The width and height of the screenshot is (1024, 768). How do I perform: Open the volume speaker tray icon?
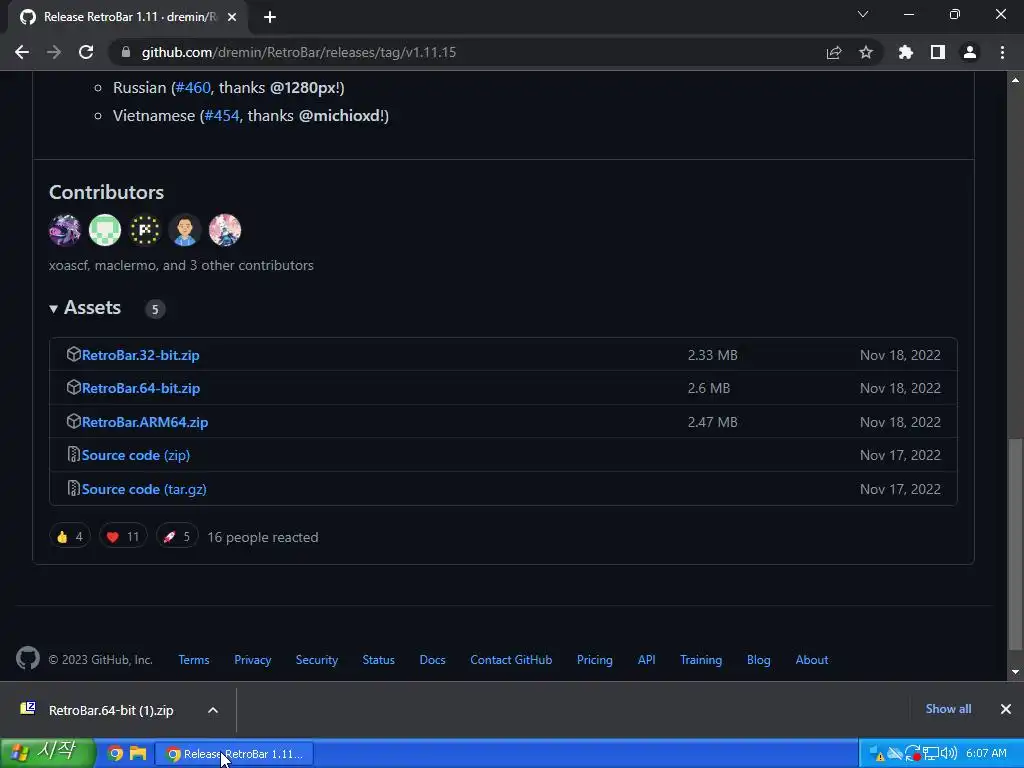point(948,754)
